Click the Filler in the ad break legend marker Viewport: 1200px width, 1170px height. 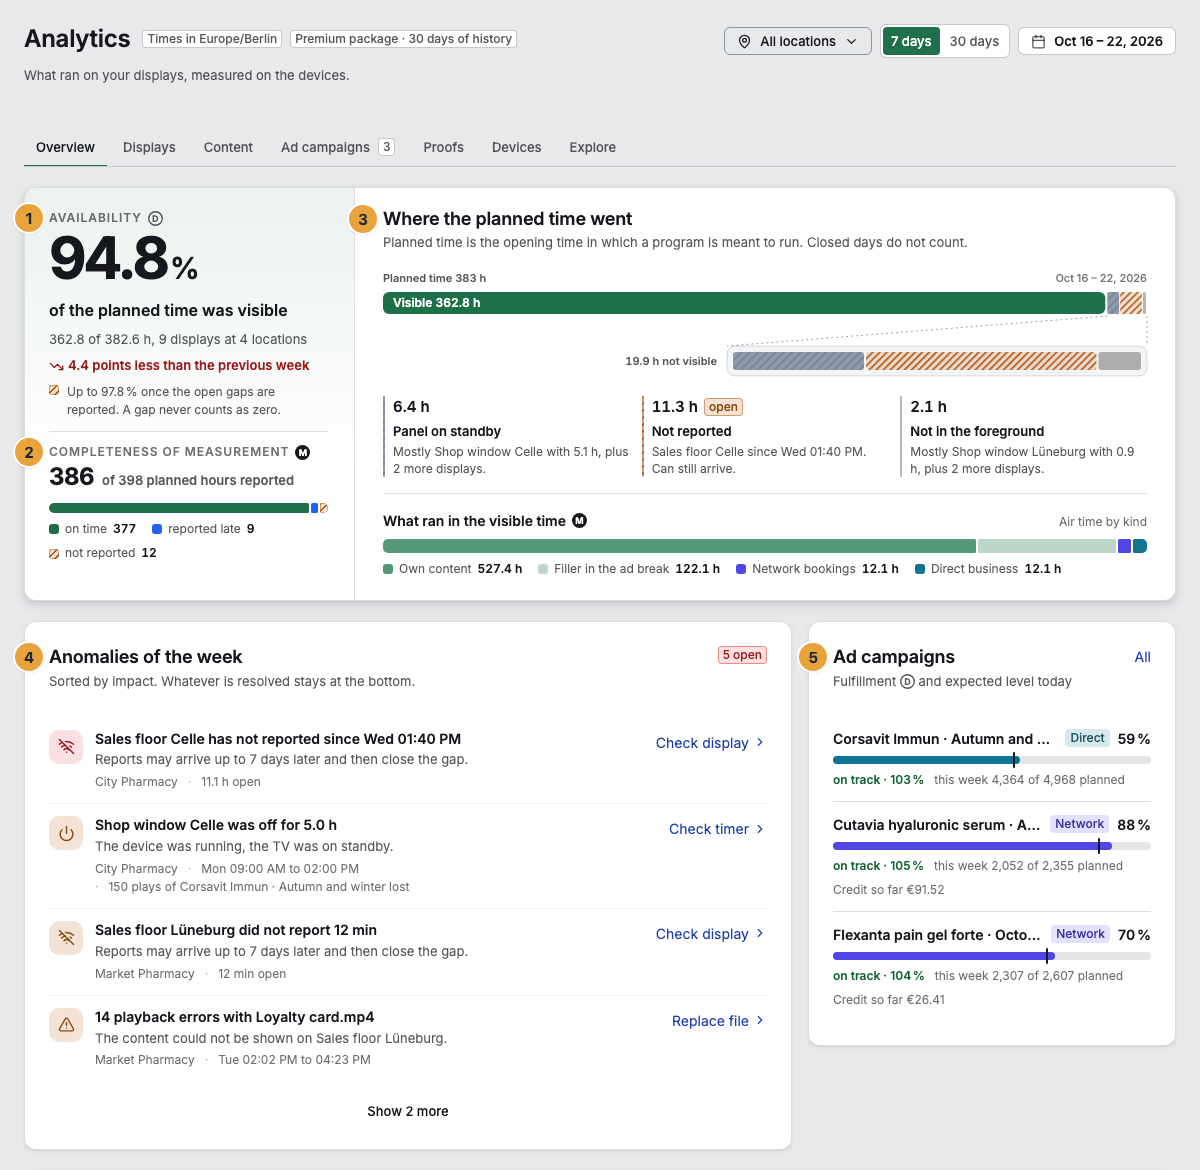pyautogui.click(x=543, y=569)
